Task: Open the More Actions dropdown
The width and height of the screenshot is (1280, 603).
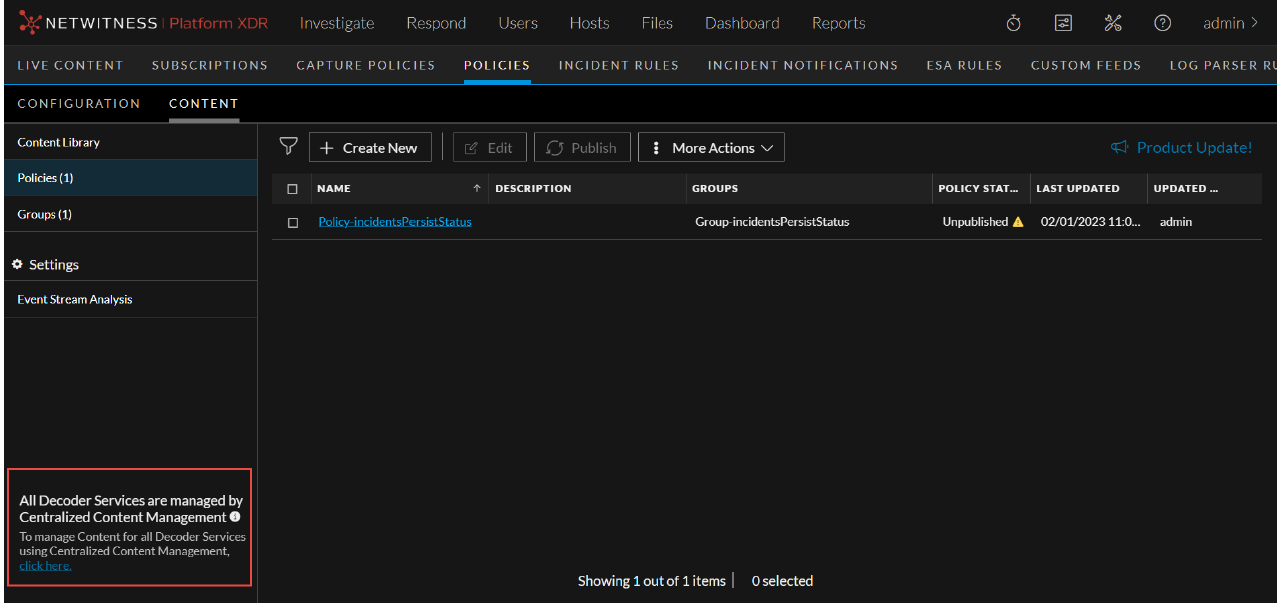Action: tap(711, 147)
